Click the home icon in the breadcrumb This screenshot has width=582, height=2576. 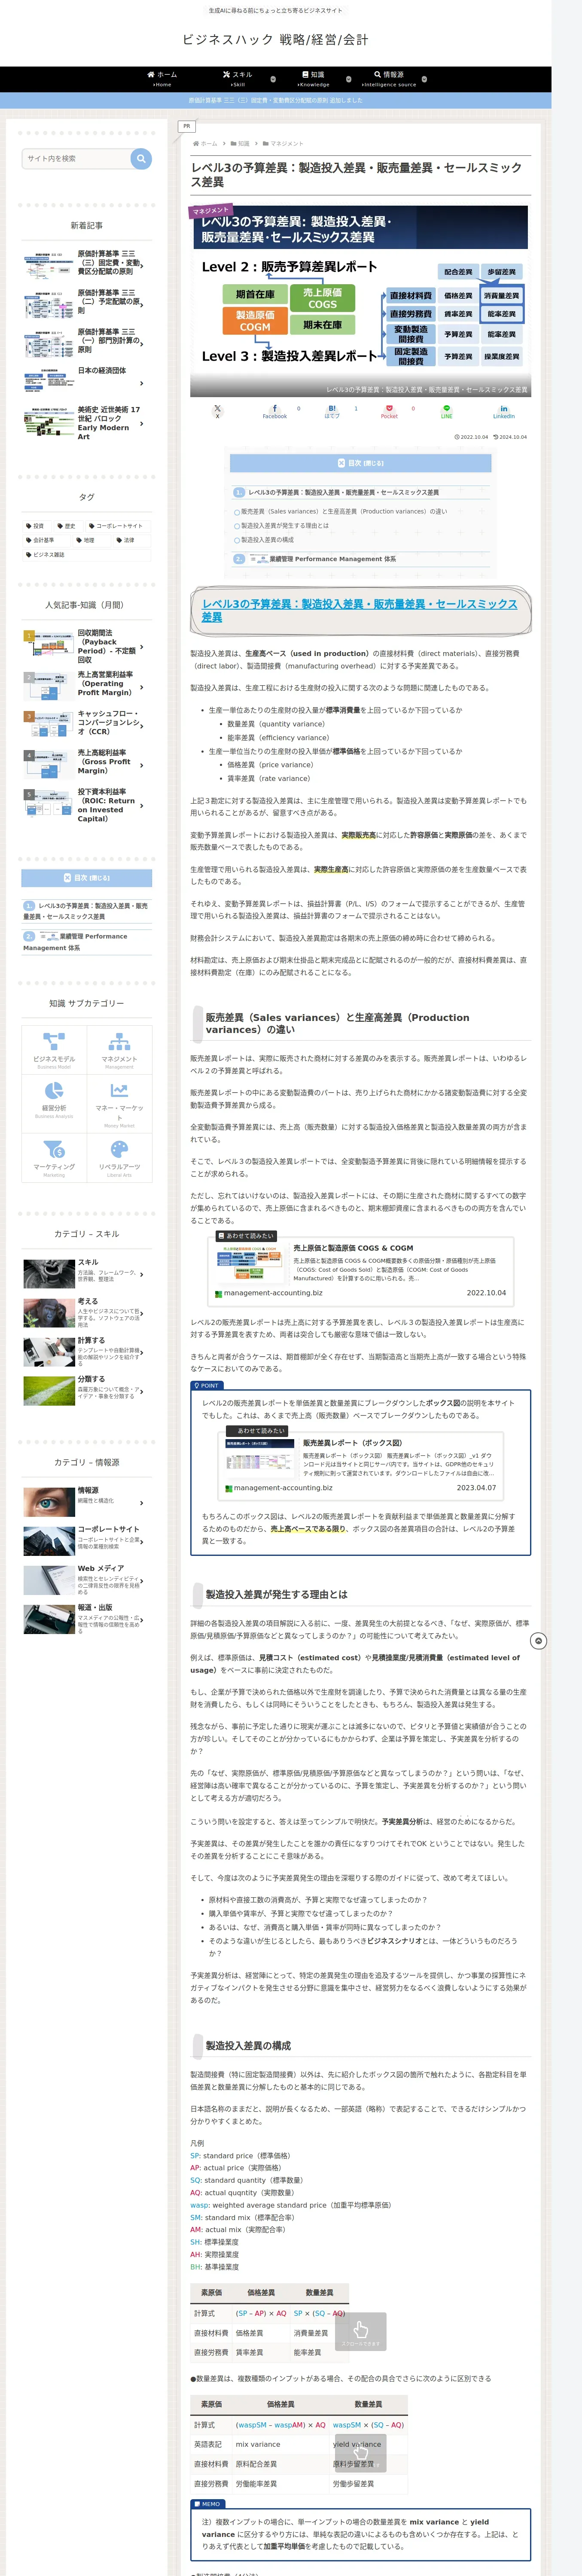pyautogui.click(x=195, y=144)
